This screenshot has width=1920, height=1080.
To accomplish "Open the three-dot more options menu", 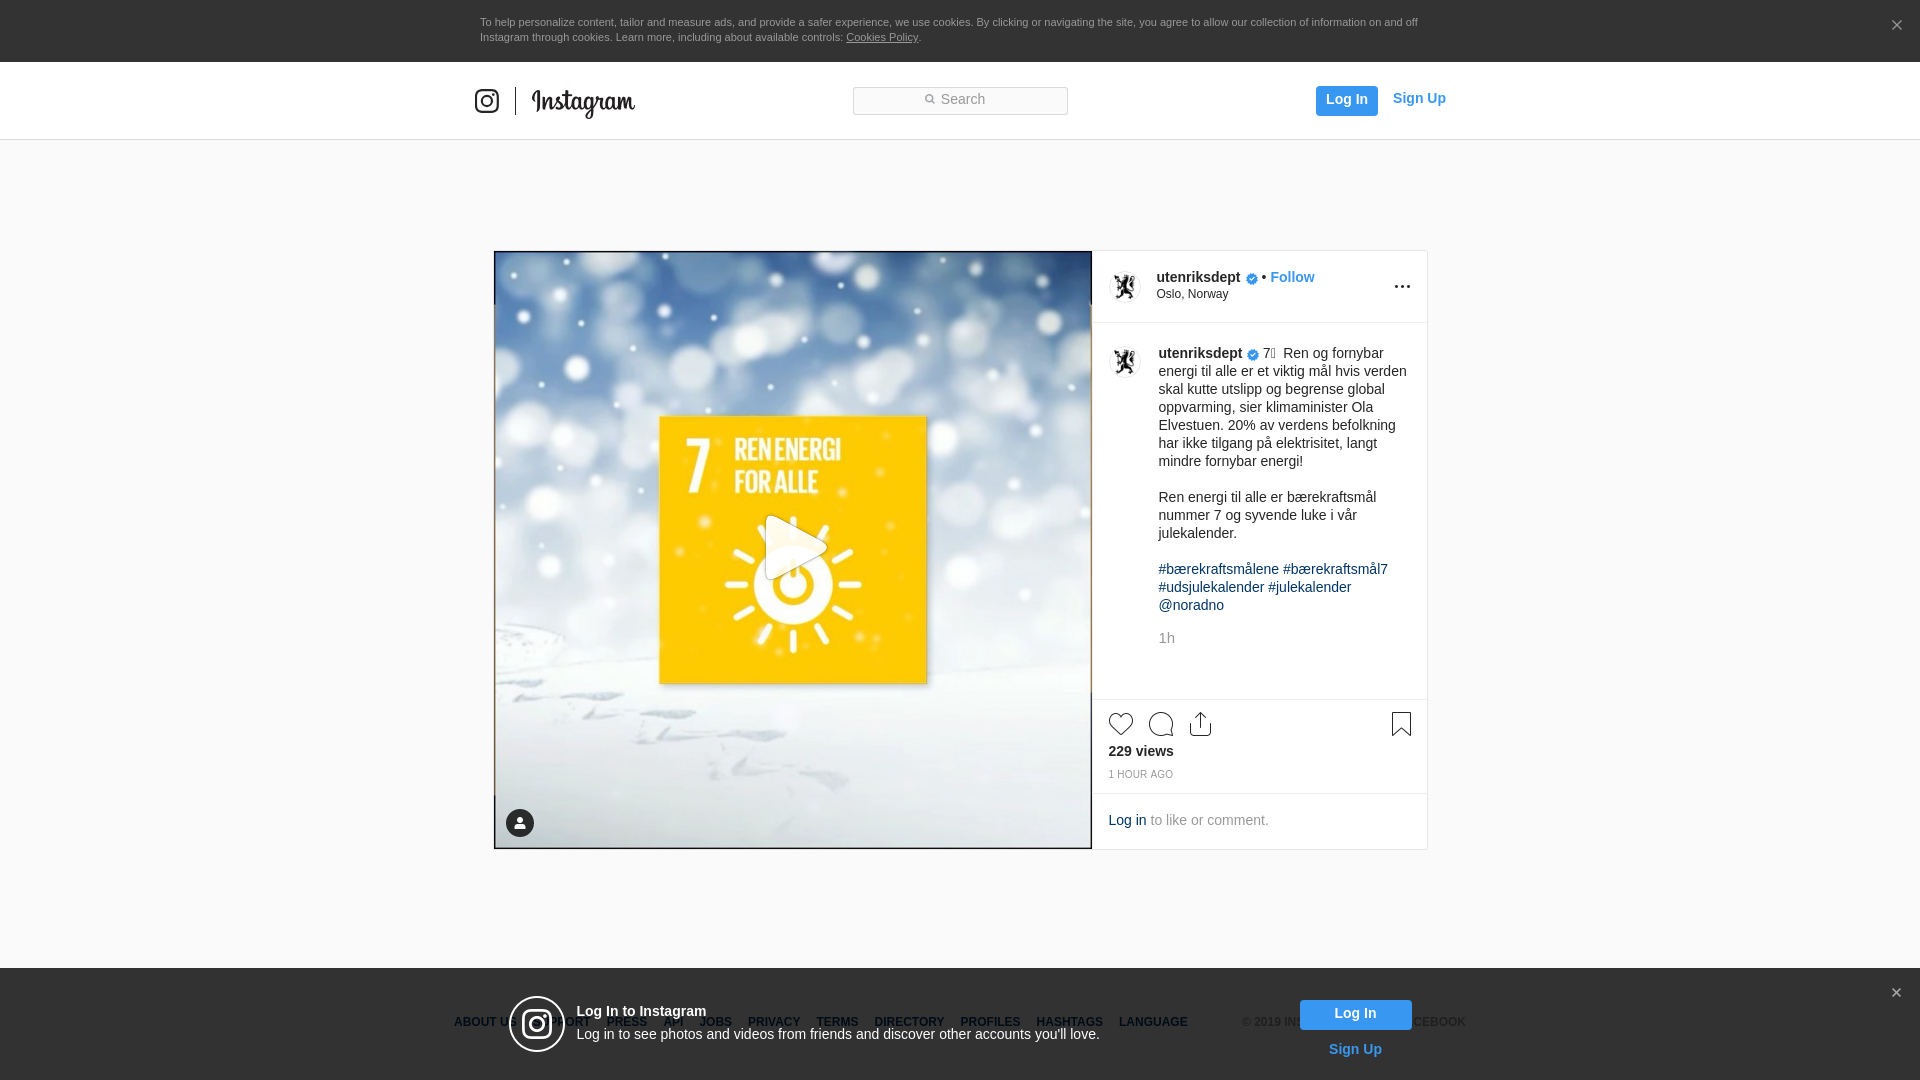I will point(1402,287).
